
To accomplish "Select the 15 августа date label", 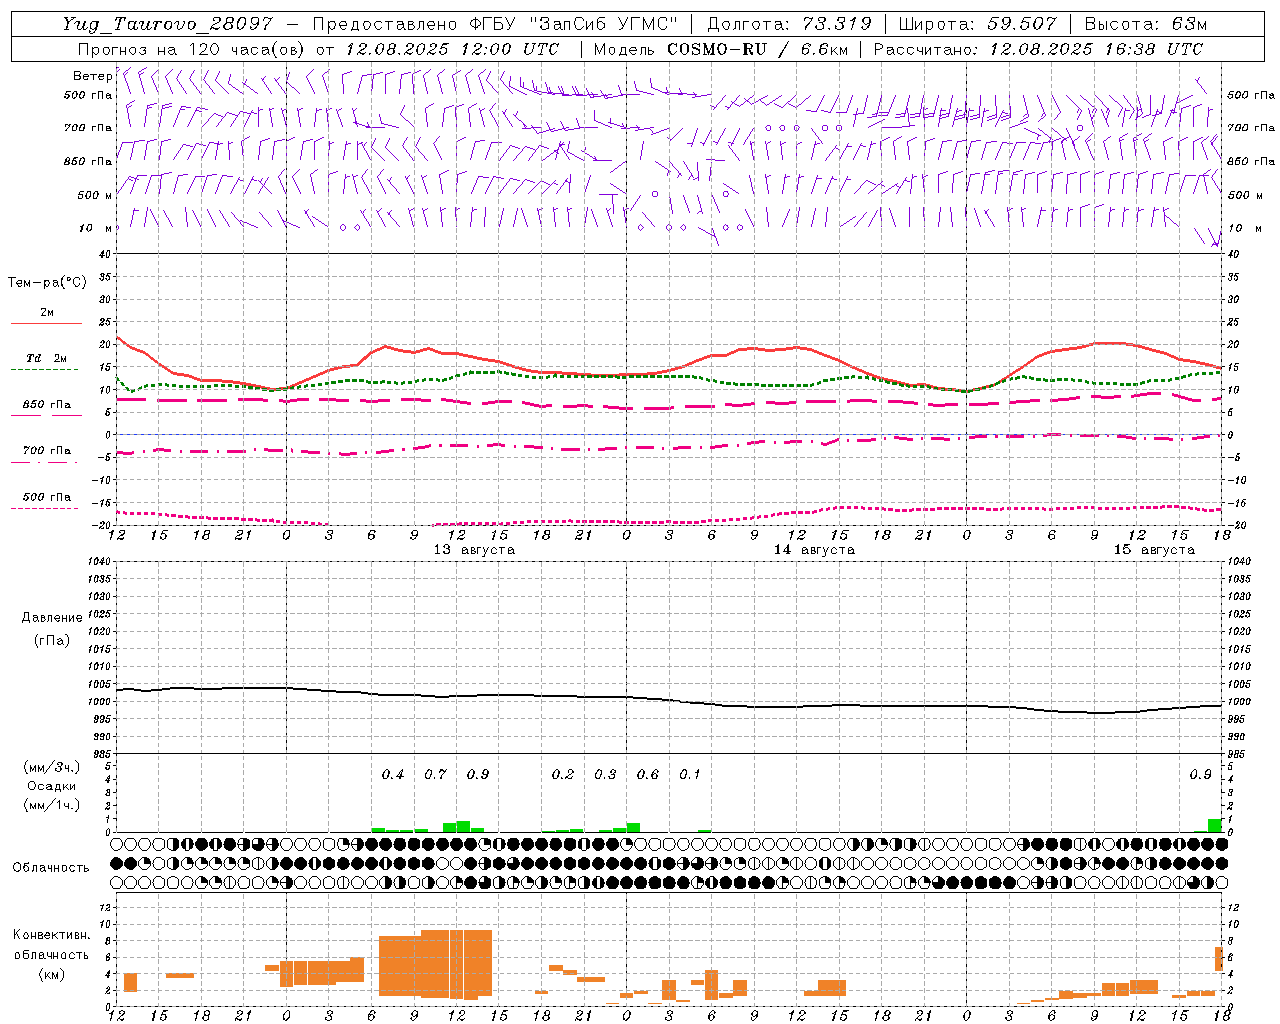I will click(1154, 549).
